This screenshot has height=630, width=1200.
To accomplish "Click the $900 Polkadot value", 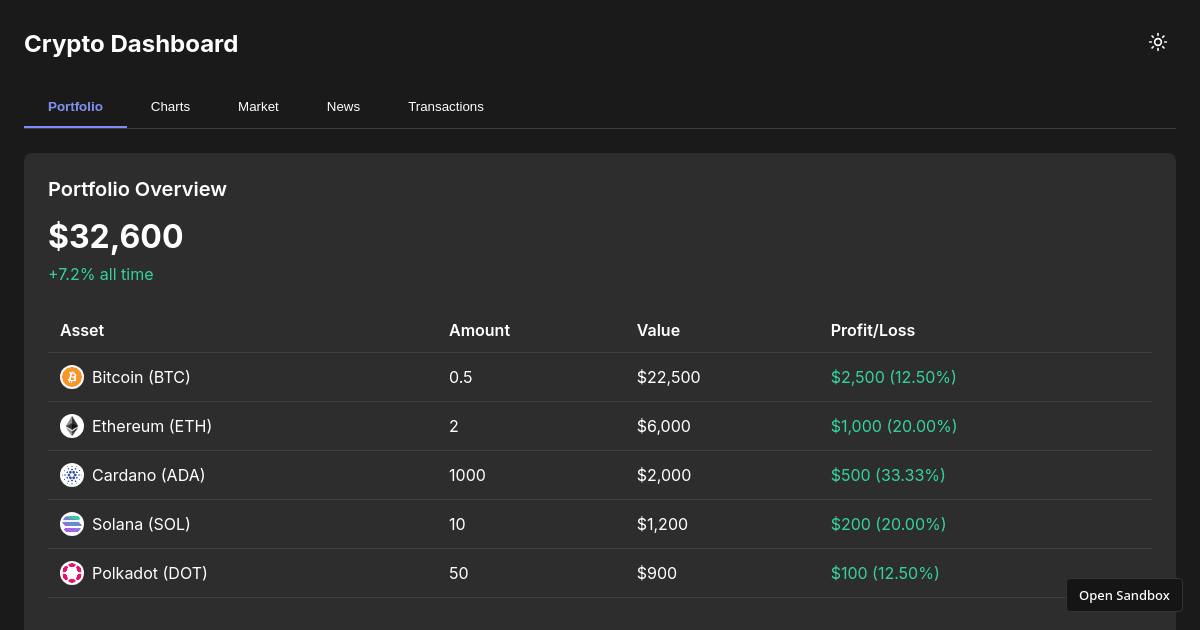I will [657, 573].
